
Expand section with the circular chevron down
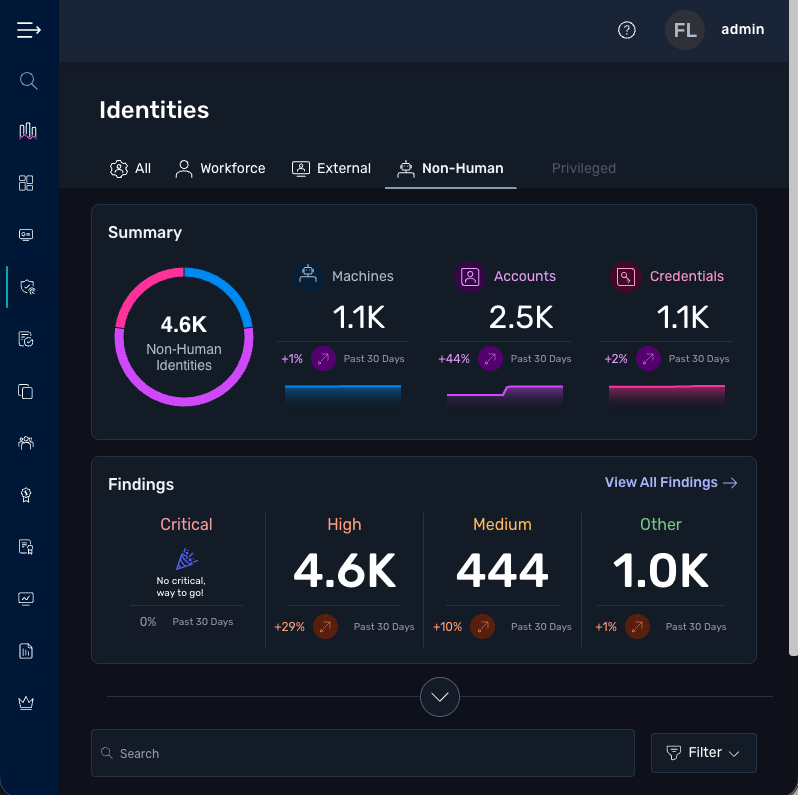tap(440, 697)
